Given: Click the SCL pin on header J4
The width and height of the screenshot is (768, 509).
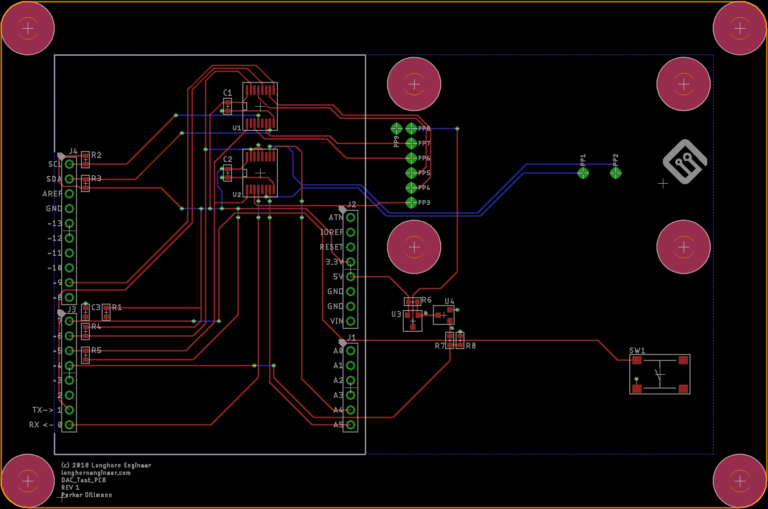Looking at the screenshot, I should 69,164.
